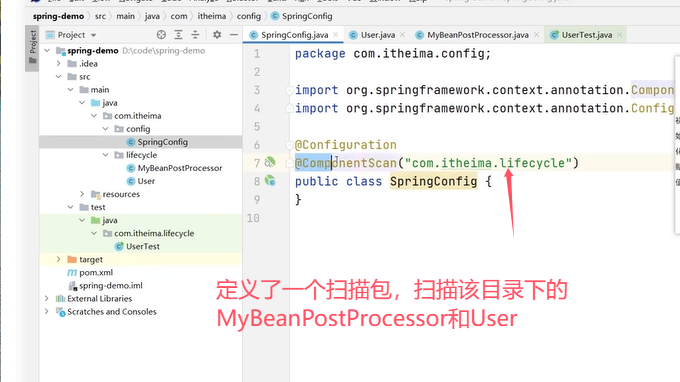
Task: Collapse the config package
Action: click(x=105, y=128)
